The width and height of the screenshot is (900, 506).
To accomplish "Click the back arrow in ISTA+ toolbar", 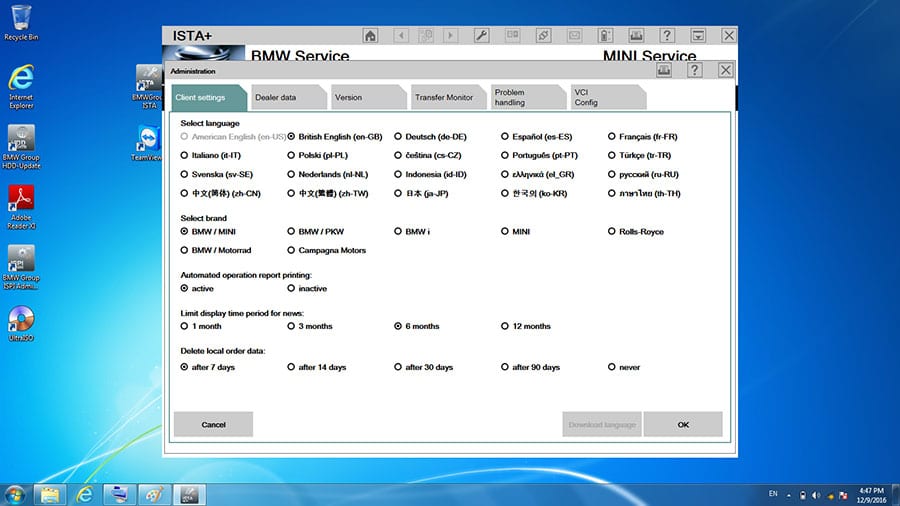I will [401, 36].
